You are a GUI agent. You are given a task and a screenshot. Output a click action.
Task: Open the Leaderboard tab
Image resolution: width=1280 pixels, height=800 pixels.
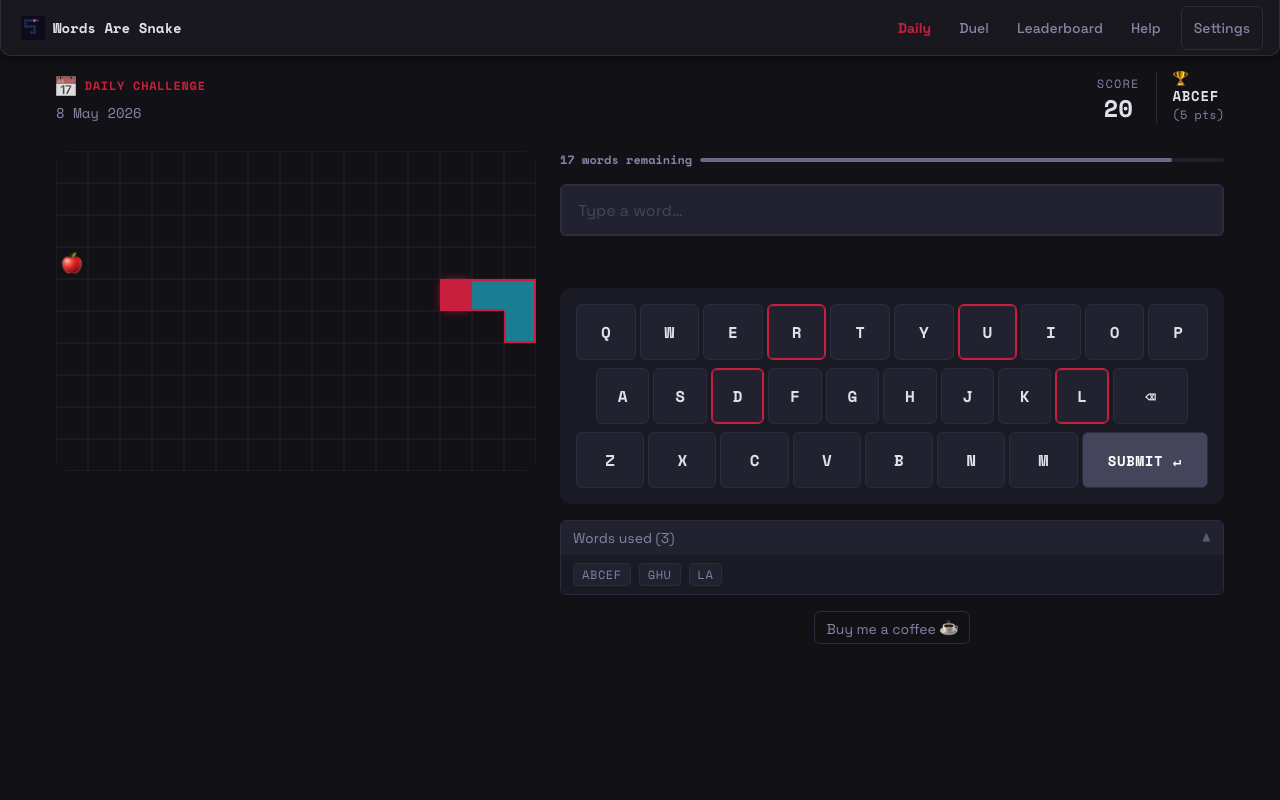[1060, 28]
